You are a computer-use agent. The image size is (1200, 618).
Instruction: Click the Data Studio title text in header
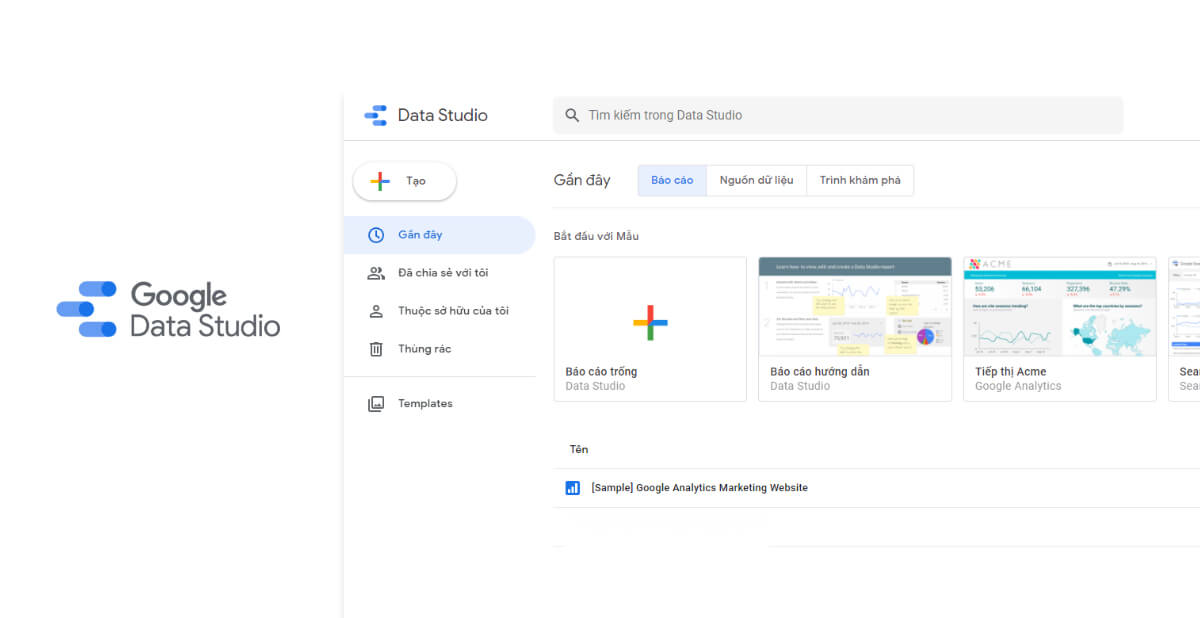point(442,115)
